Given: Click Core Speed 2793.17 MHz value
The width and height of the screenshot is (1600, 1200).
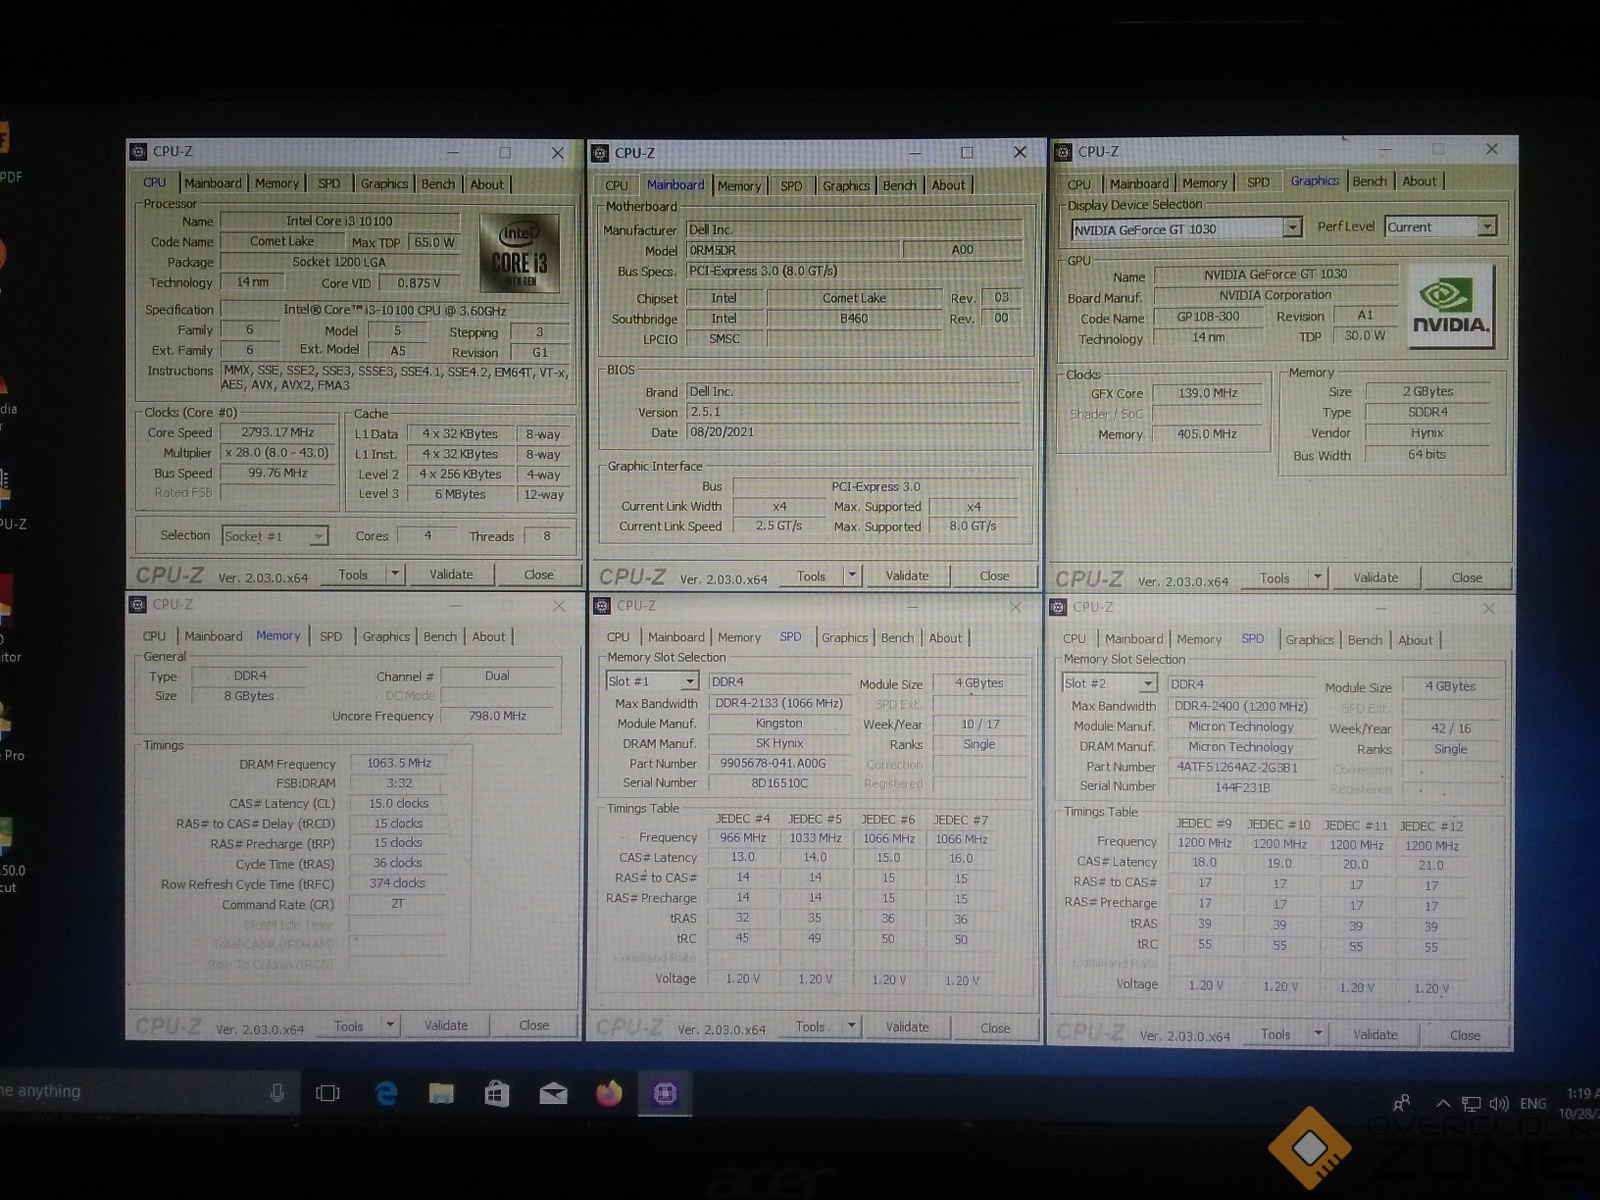Looking at the screenshot, I should pyautogui.click(x=277, y=432).
